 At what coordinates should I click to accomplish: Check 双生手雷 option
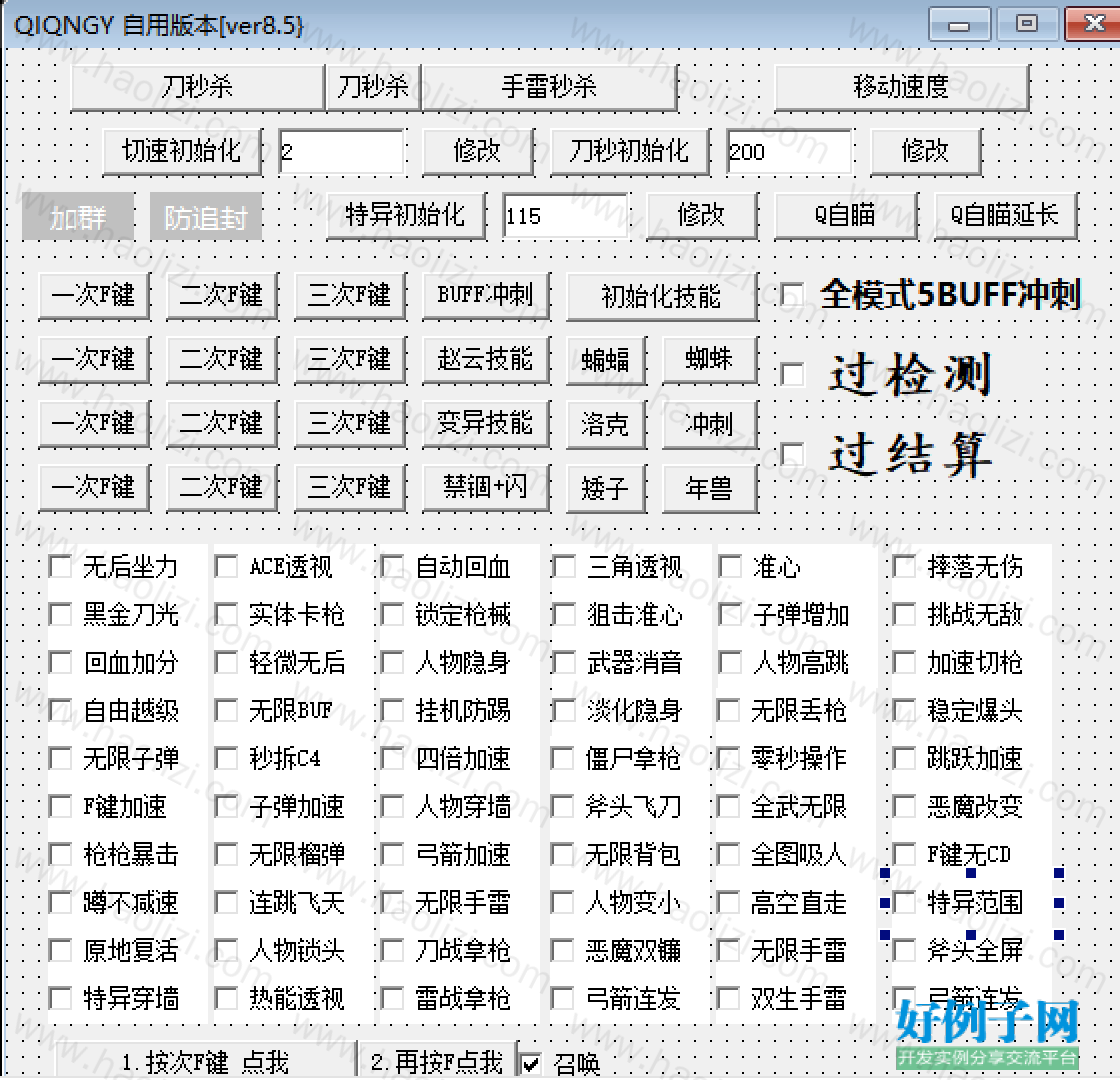728,999
